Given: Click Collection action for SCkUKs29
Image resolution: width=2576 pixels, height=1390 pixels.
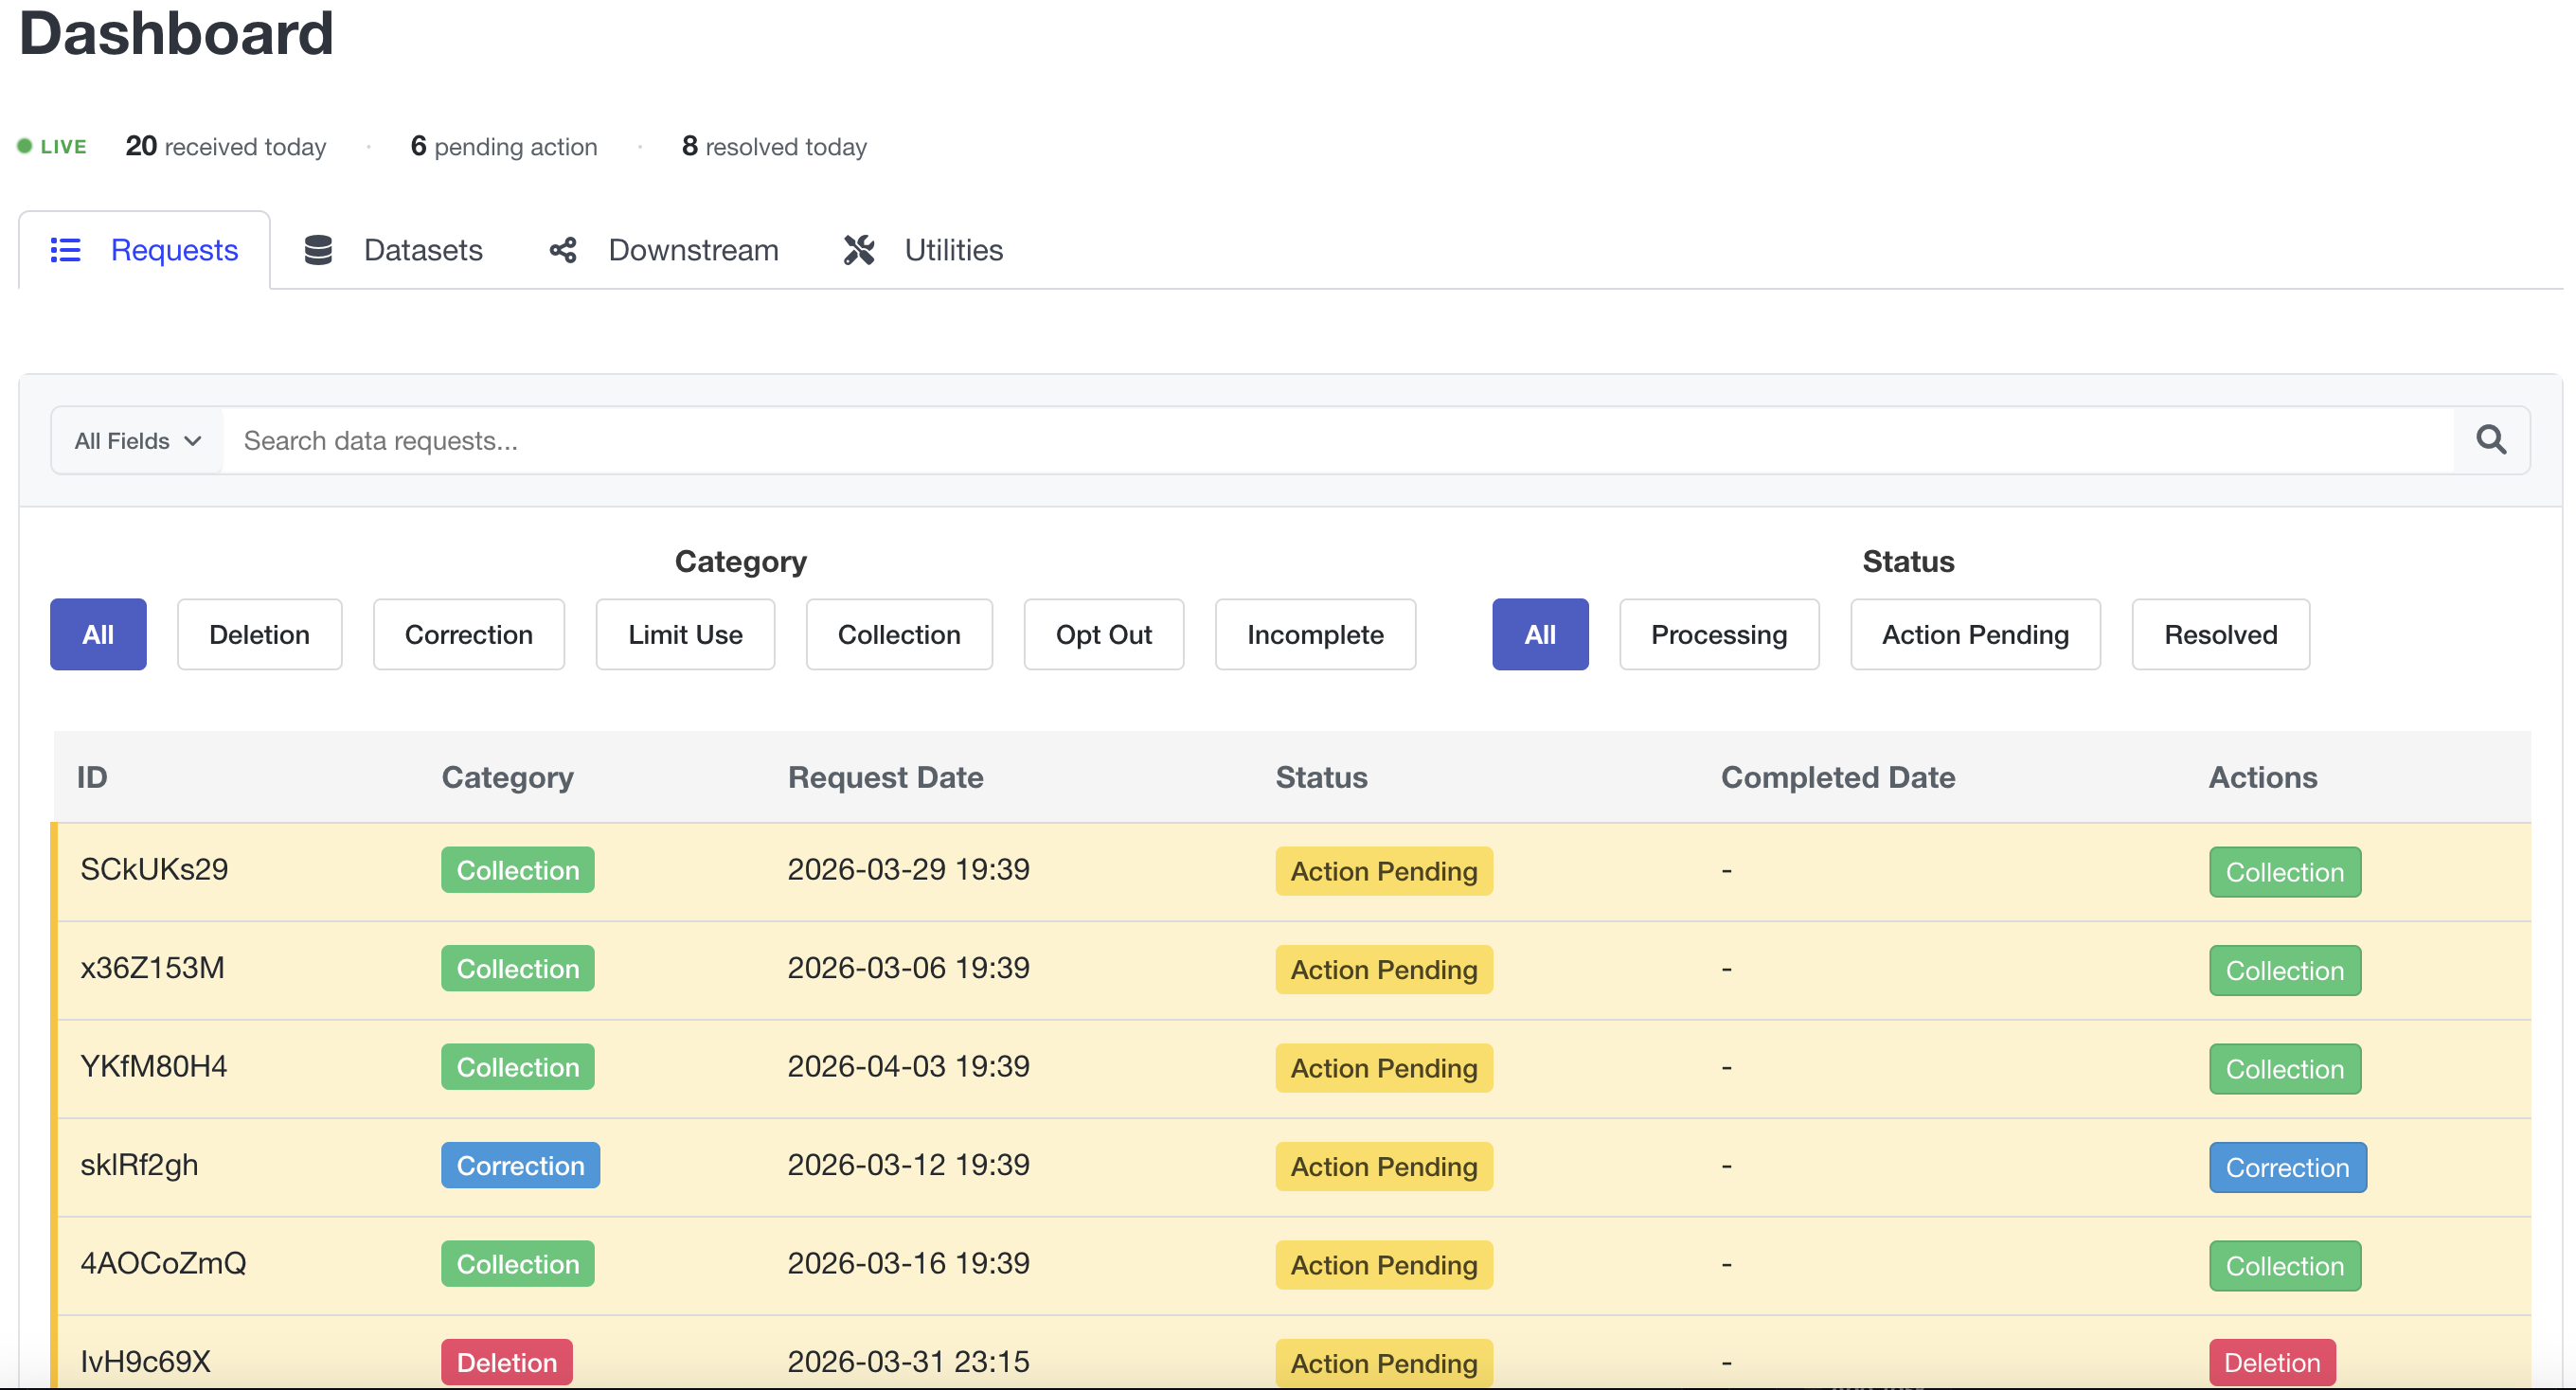Looking at the screenshot, I should click(2284, 872).
